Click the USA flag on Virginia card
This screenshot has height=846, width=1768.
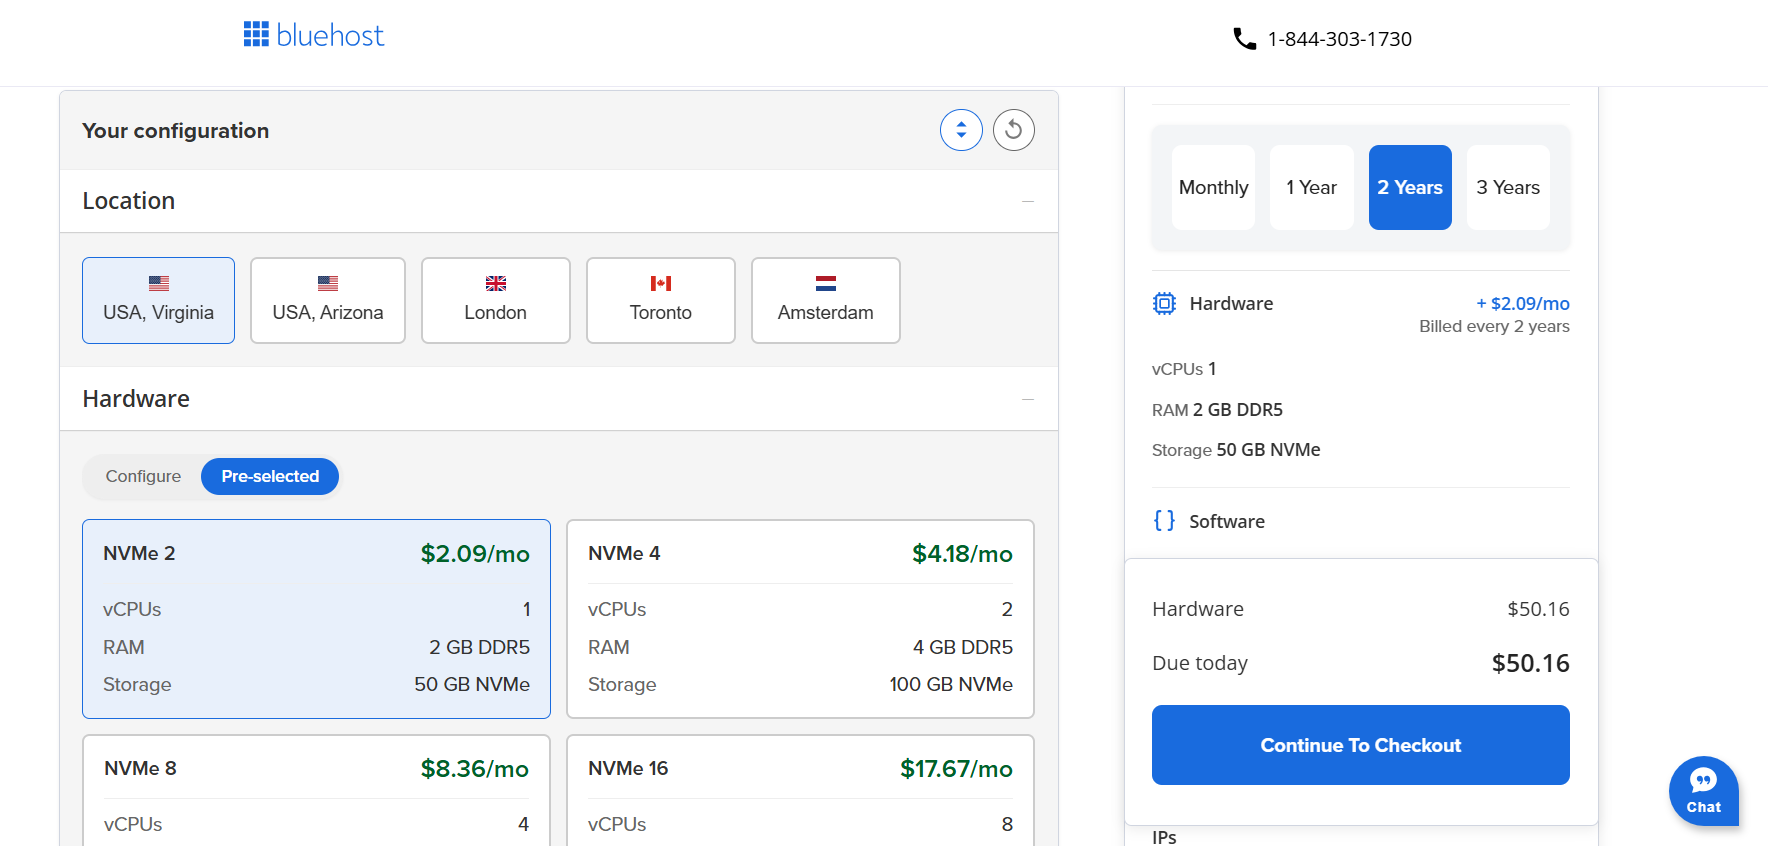click(159, 283)
